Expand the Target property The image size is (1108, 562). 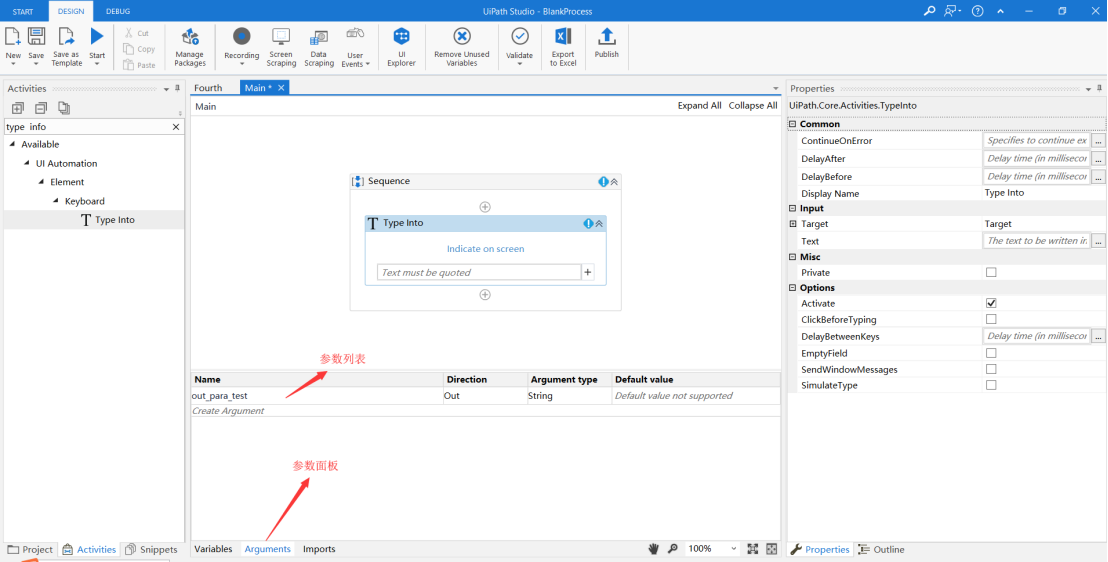click(792, 224)
